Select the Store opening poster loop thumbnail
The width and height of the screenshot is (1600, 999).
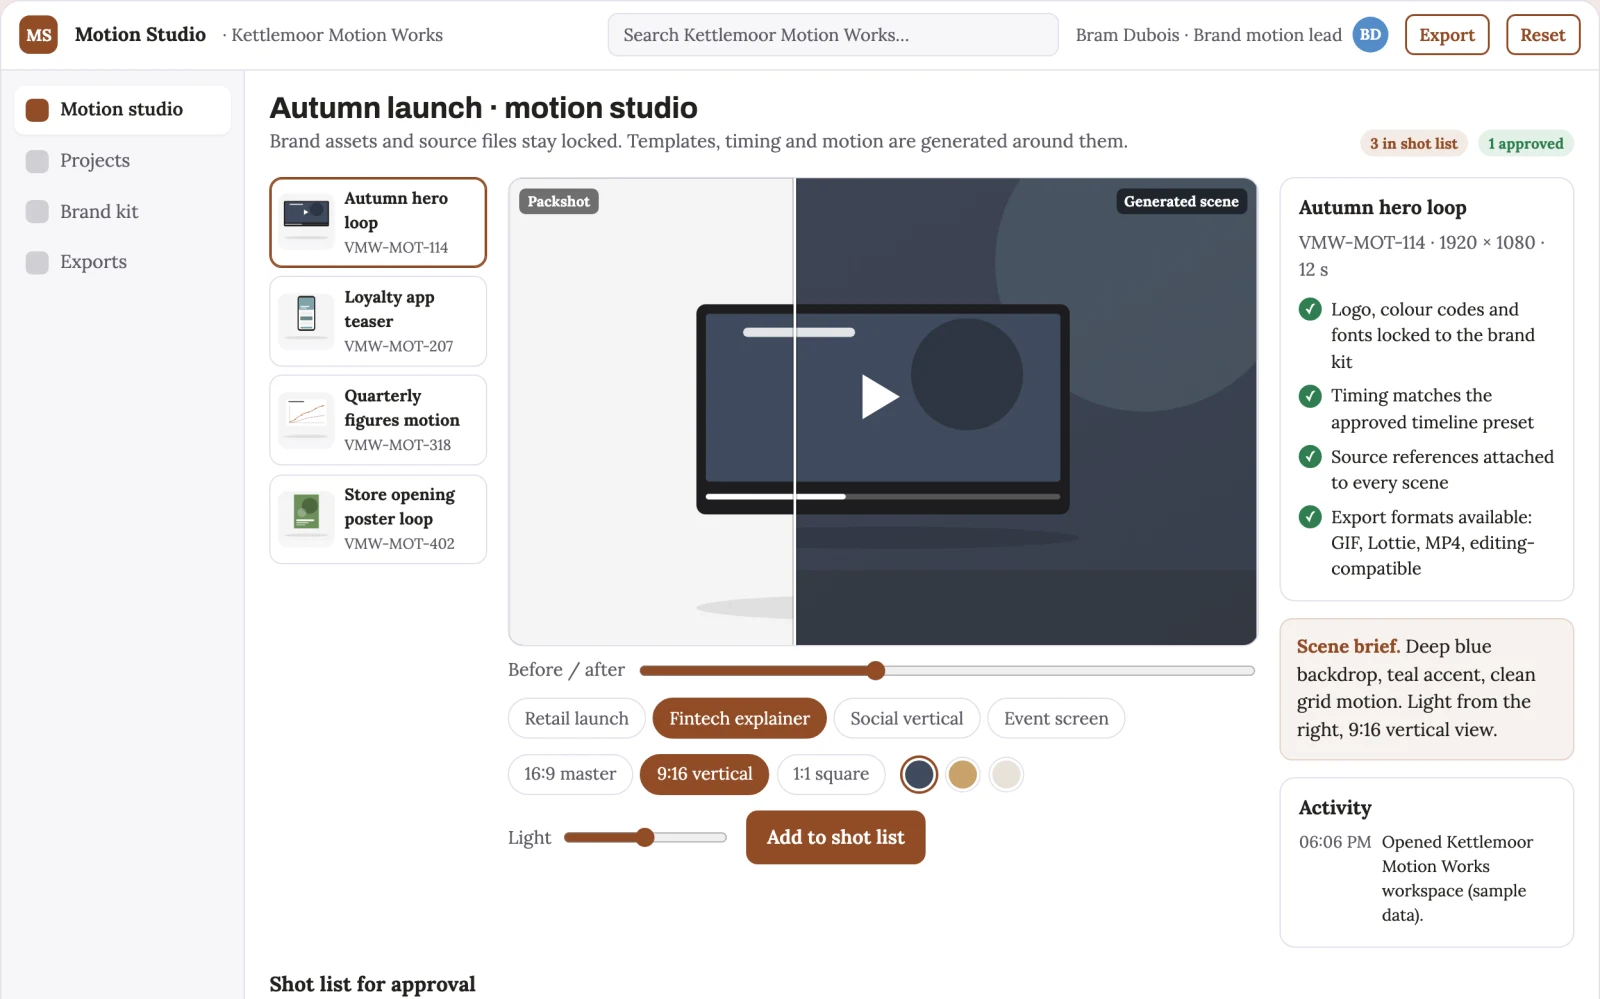(x=306, y=519)
